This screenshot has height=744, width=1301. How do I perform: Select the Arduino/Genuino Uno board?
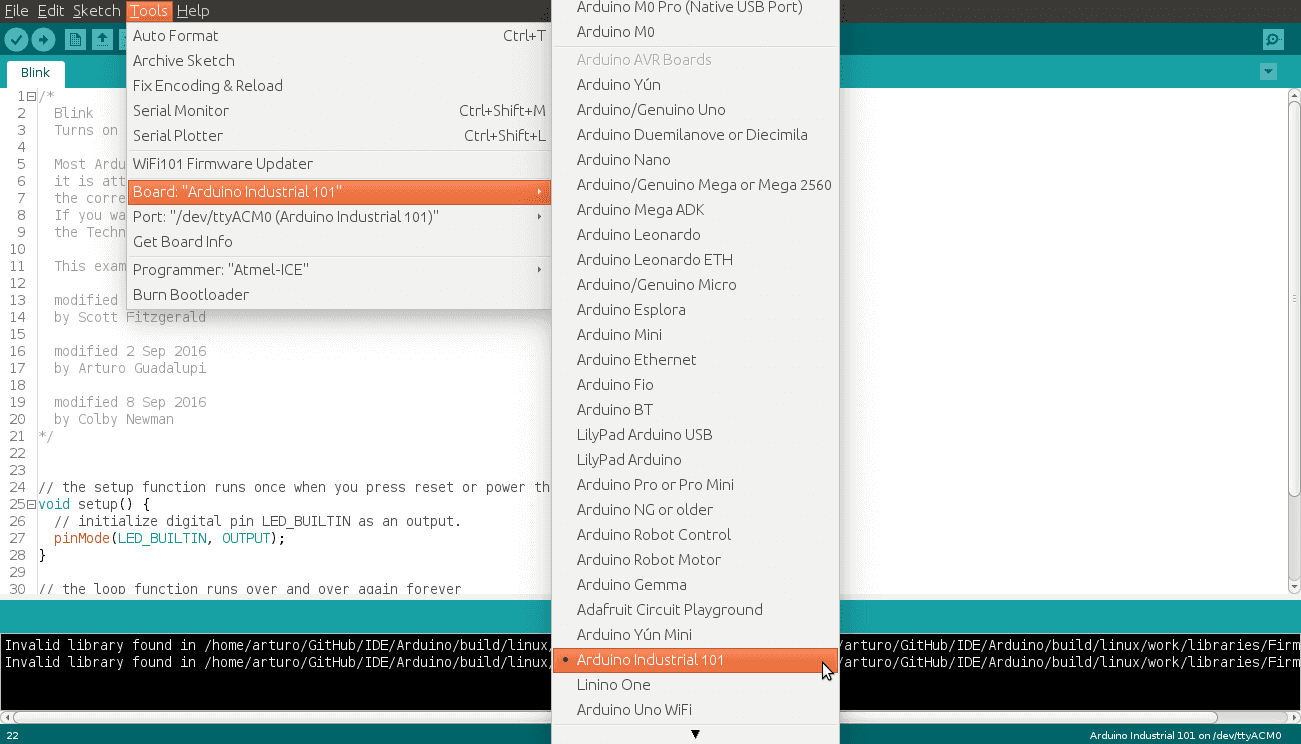point(651,110)
